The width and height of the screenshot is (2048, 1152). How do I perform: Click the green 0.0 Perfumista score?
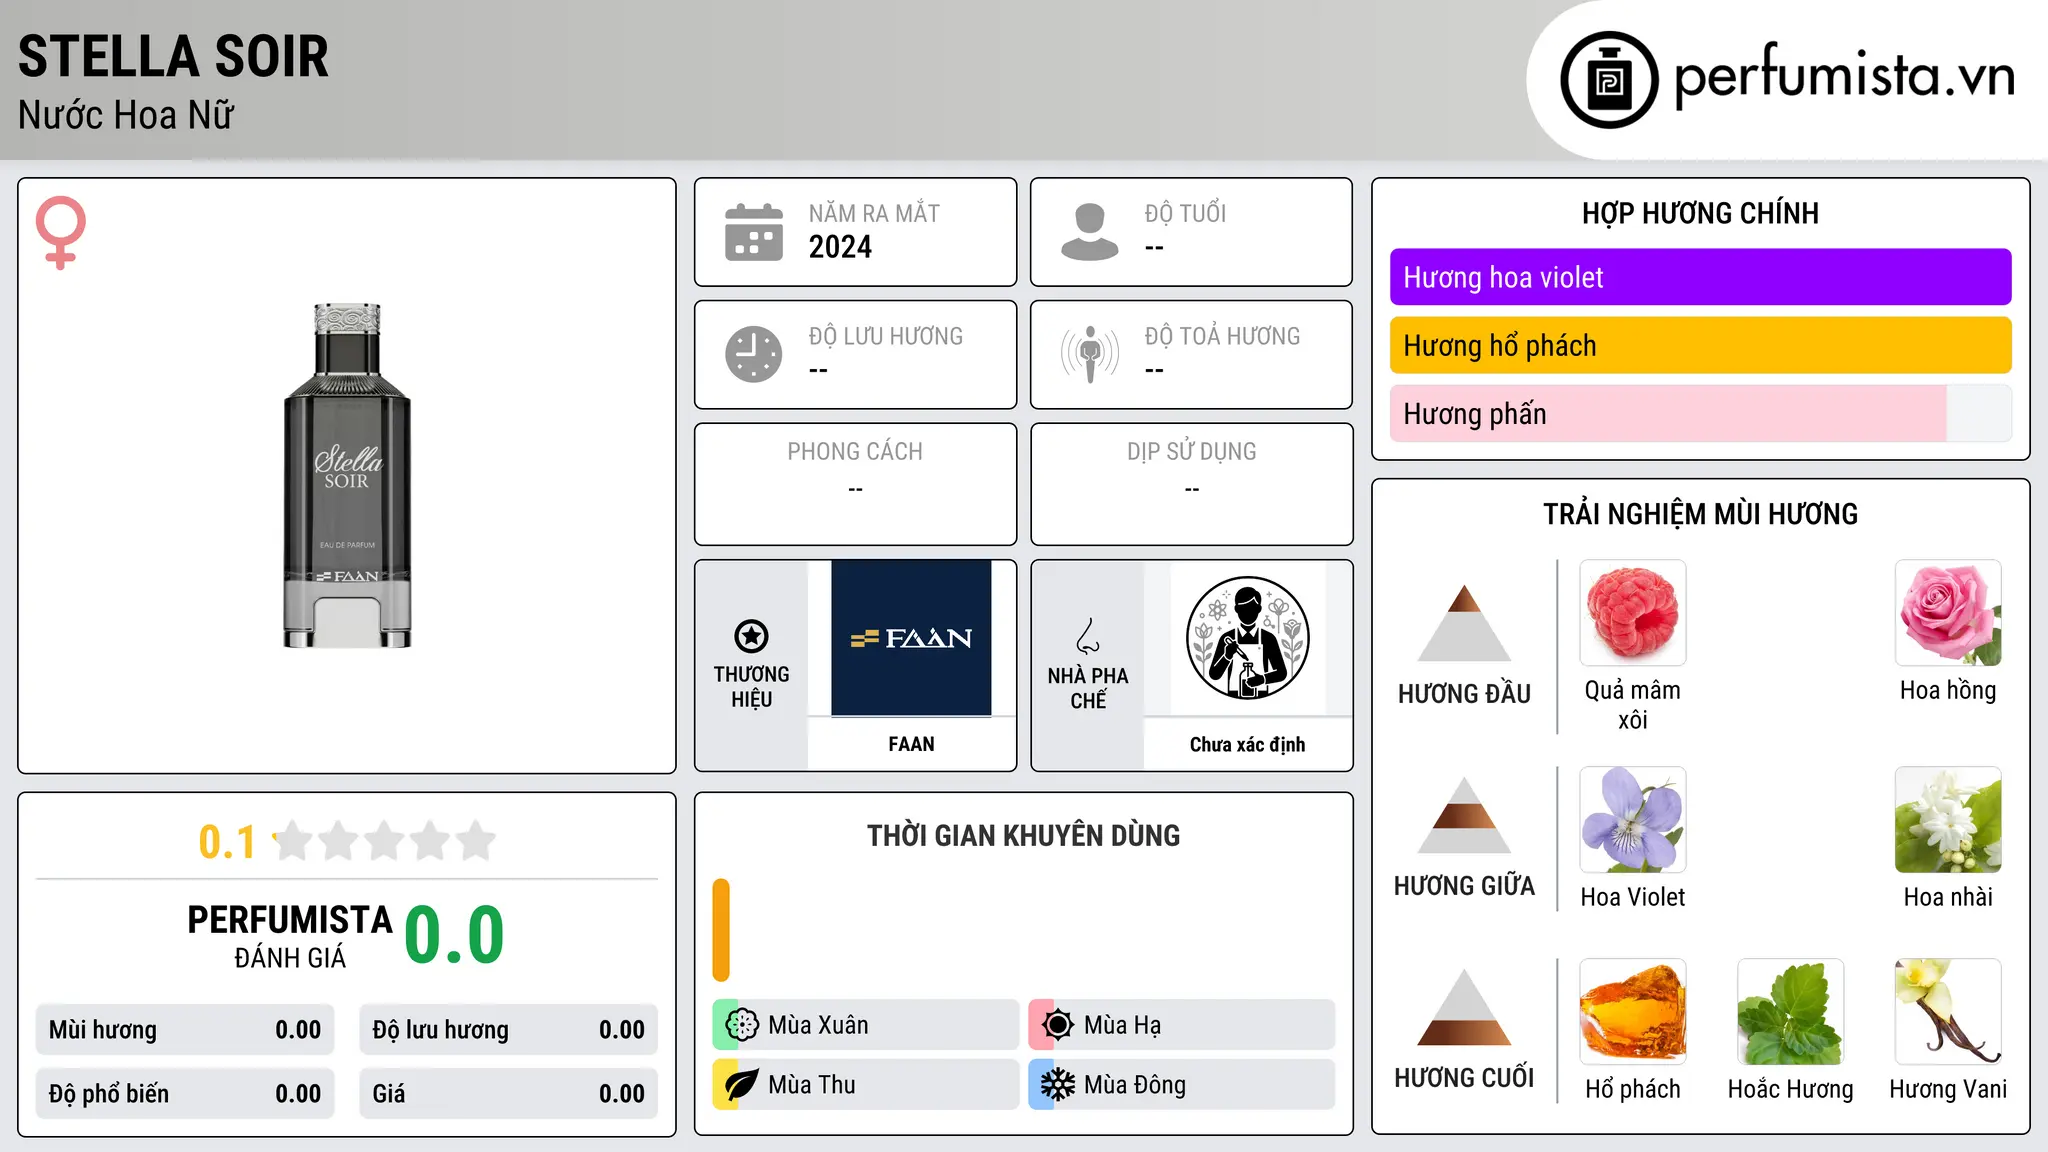tap(454, 934)
